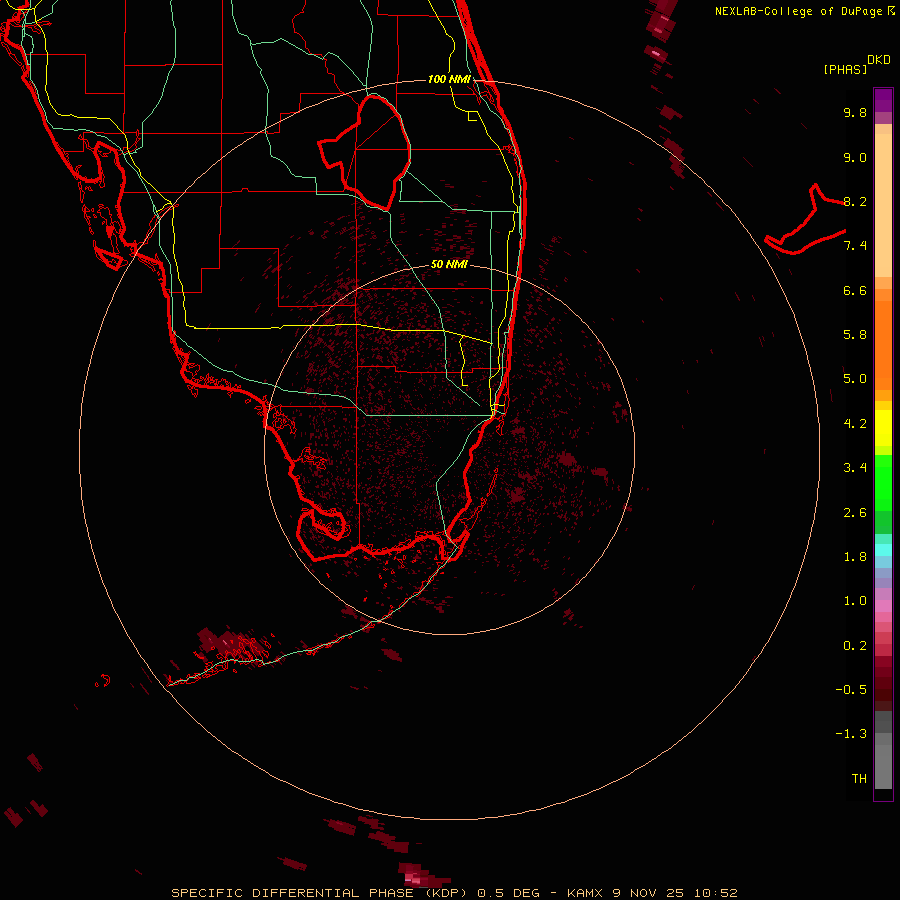This screenshot has width=900, height=900.
Task: Select the 5.8 scale label
Action: [855, 335]
